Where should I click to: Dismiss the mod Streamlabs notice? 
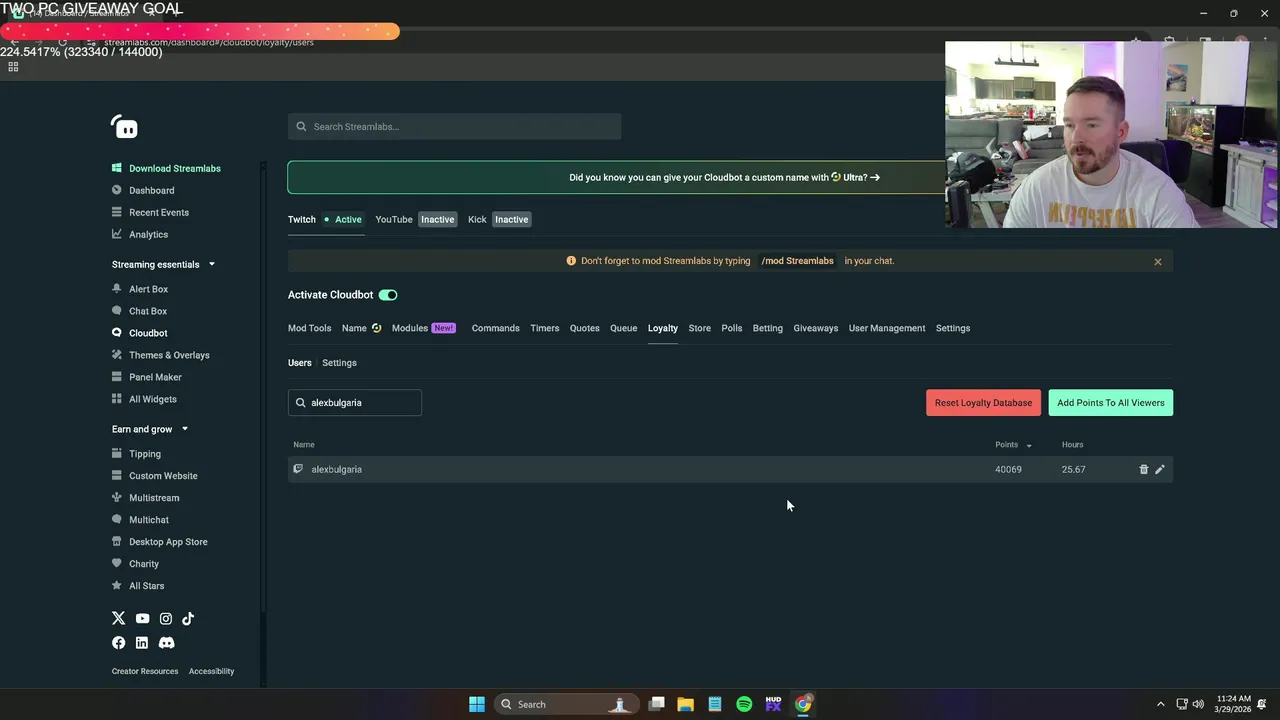[1158, 262]
